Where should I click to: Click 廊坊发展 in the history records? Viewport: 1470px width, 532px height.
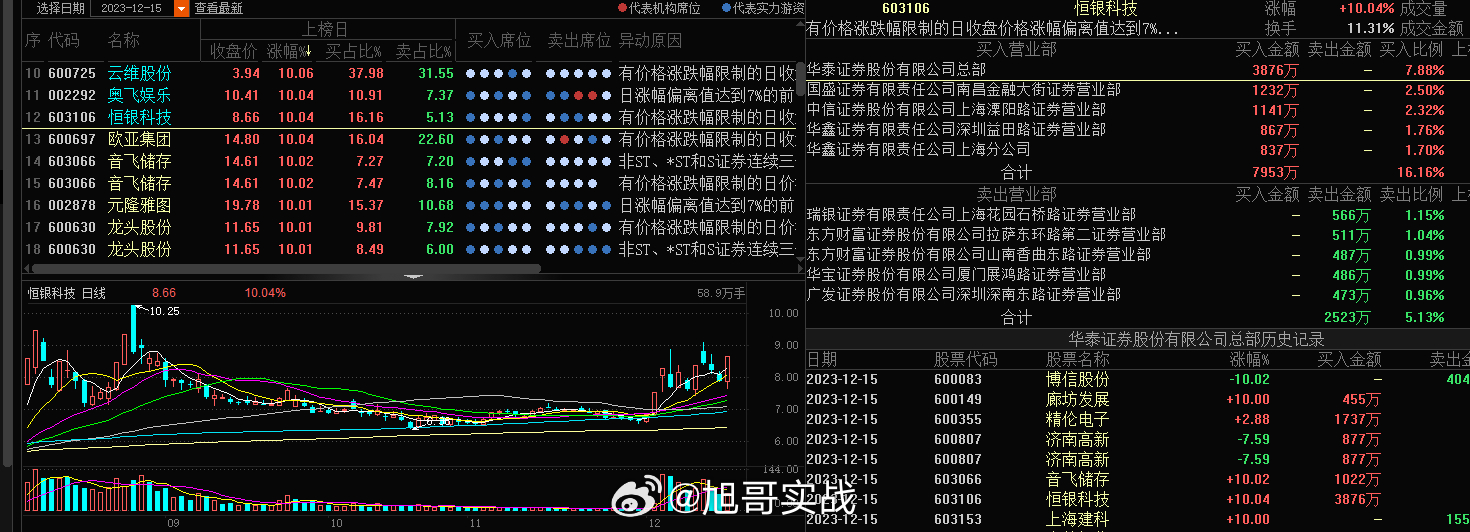pyautogui.click(x=1078, y=399)
